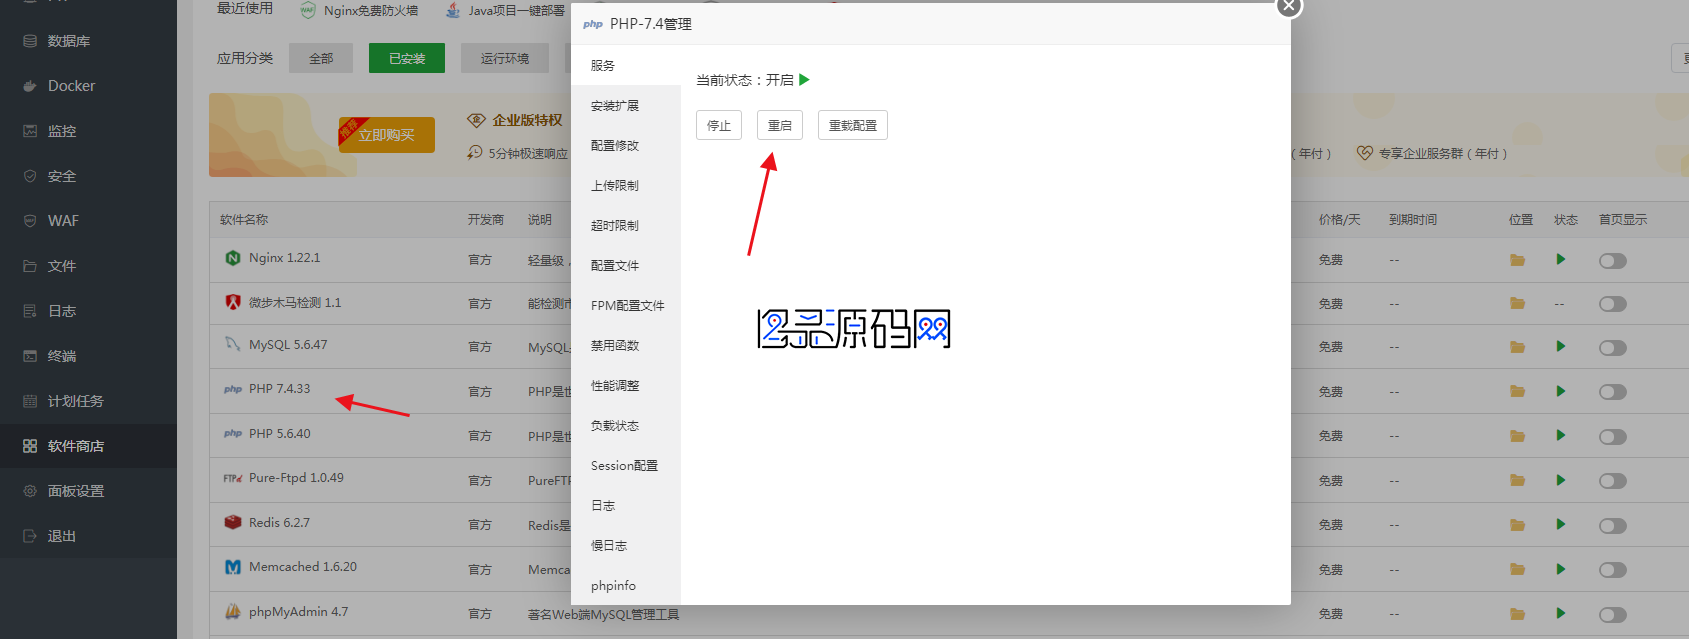Toggle homepage display for MySQL 5.6.47
Image resolution: width=1689 pixels, height=639 pixels.
pos(1613,348)
